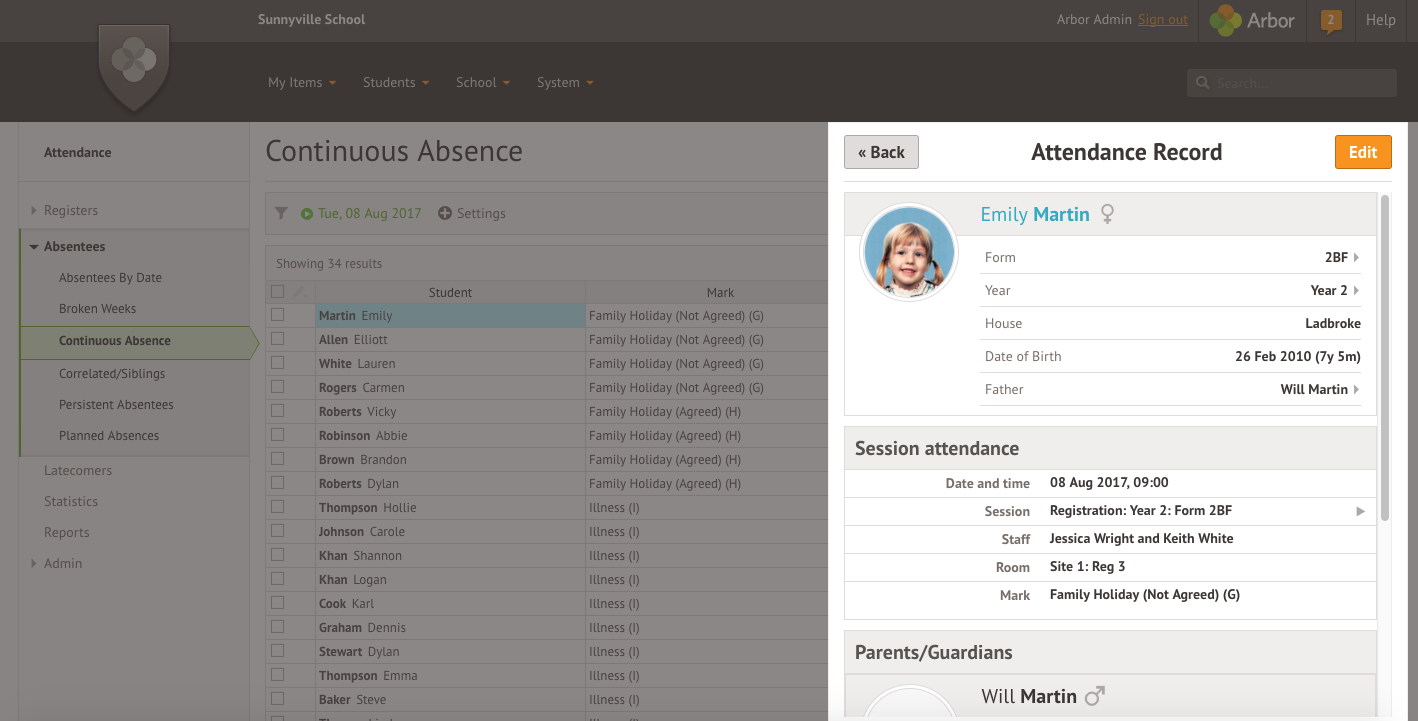Tick the checkbox for Rogers Carmen
This screenshot has height=721, width=1418.
pyautogui.click(x=278, y=387)
